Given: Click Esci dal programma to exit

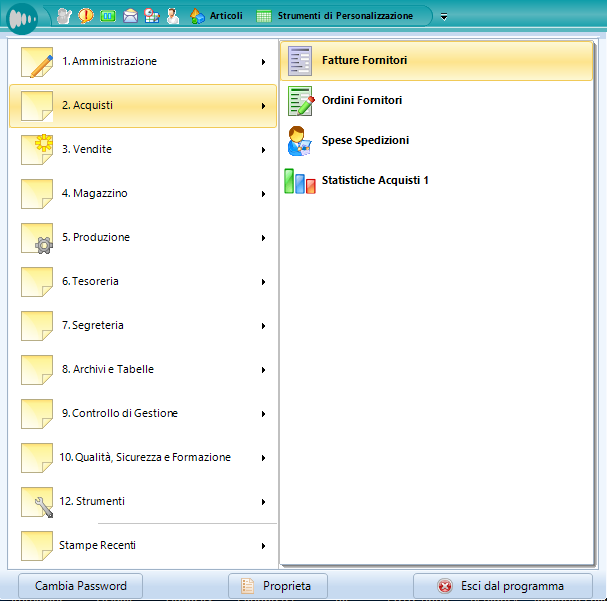Looking at the screenshot, I should [502, 586].
